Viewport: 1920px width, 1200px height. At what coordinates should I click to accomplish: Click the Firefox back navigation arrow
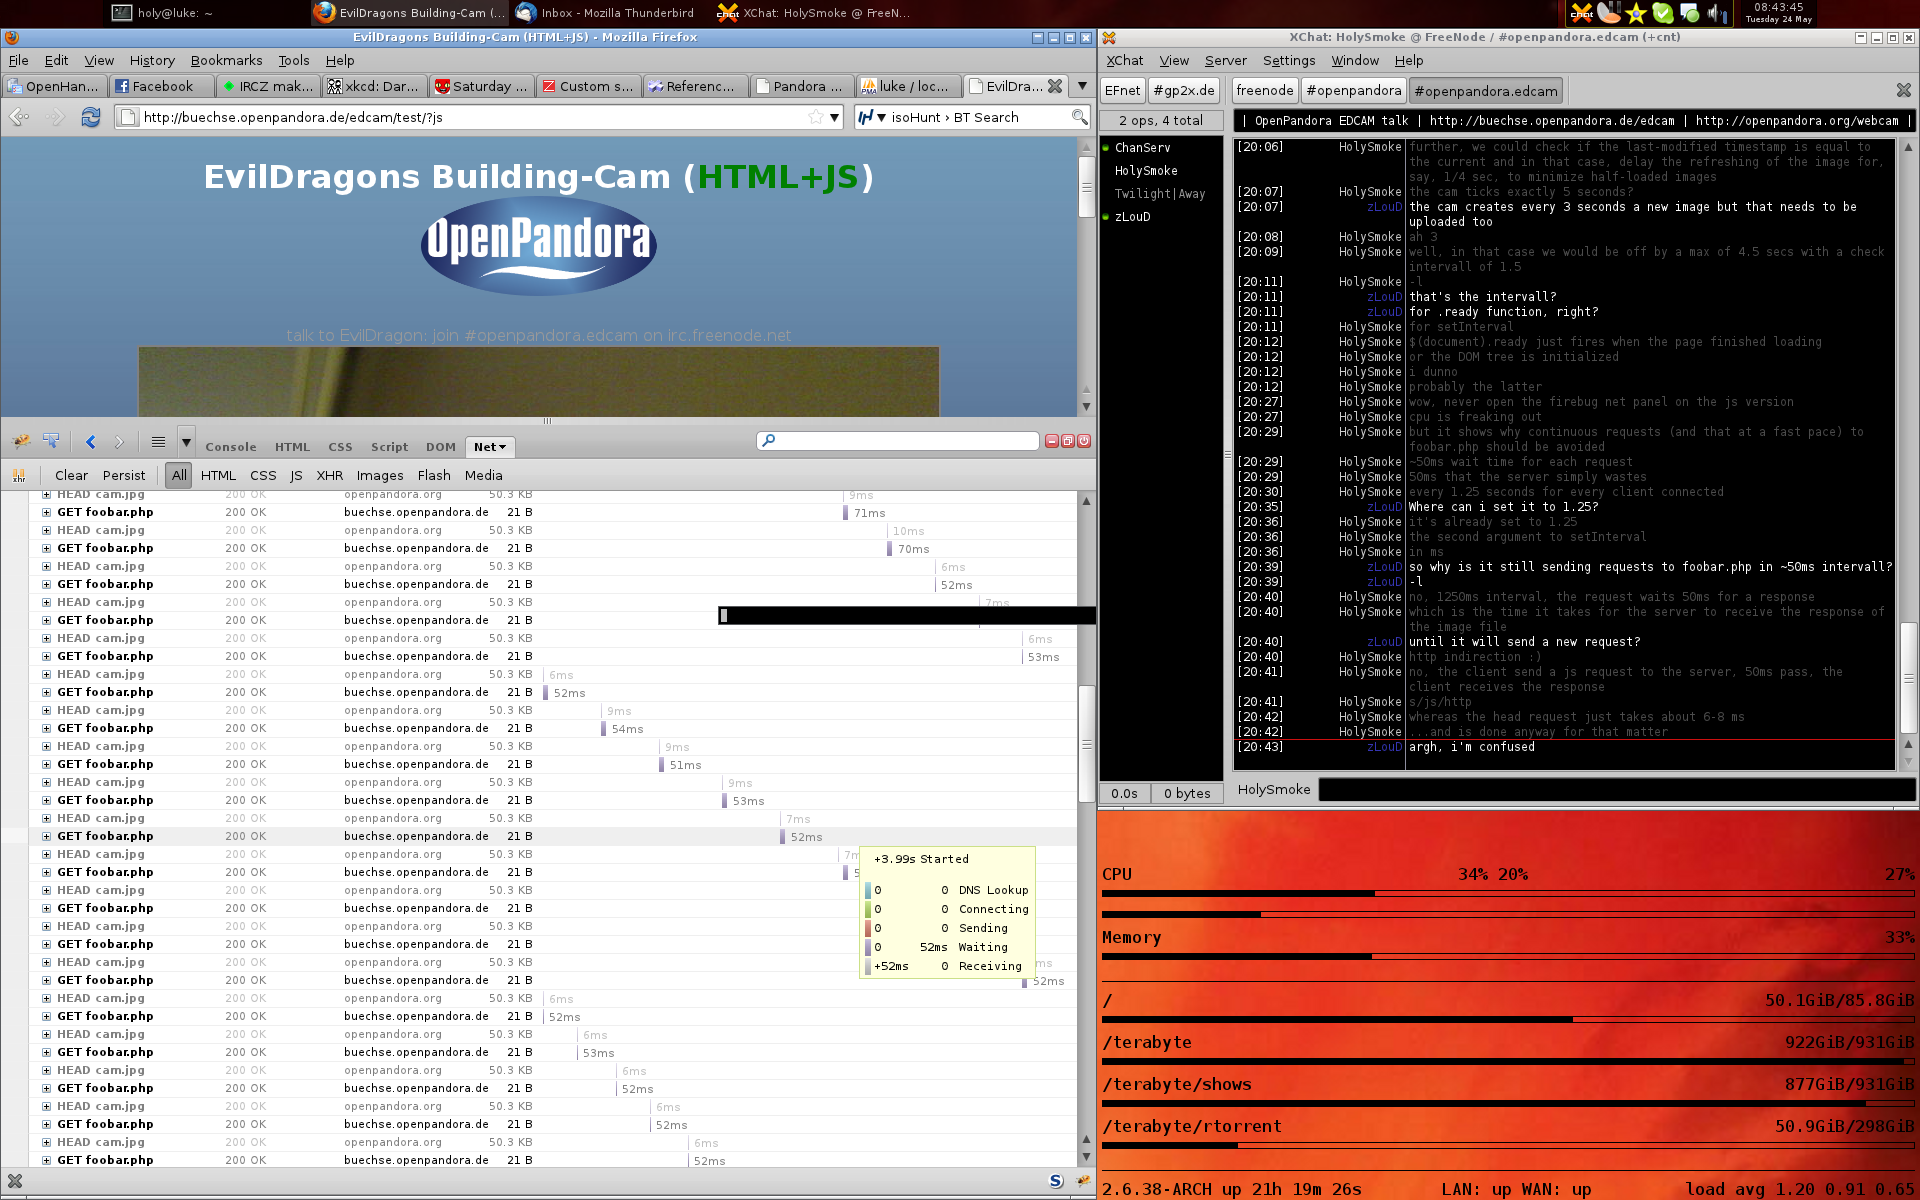19,117
